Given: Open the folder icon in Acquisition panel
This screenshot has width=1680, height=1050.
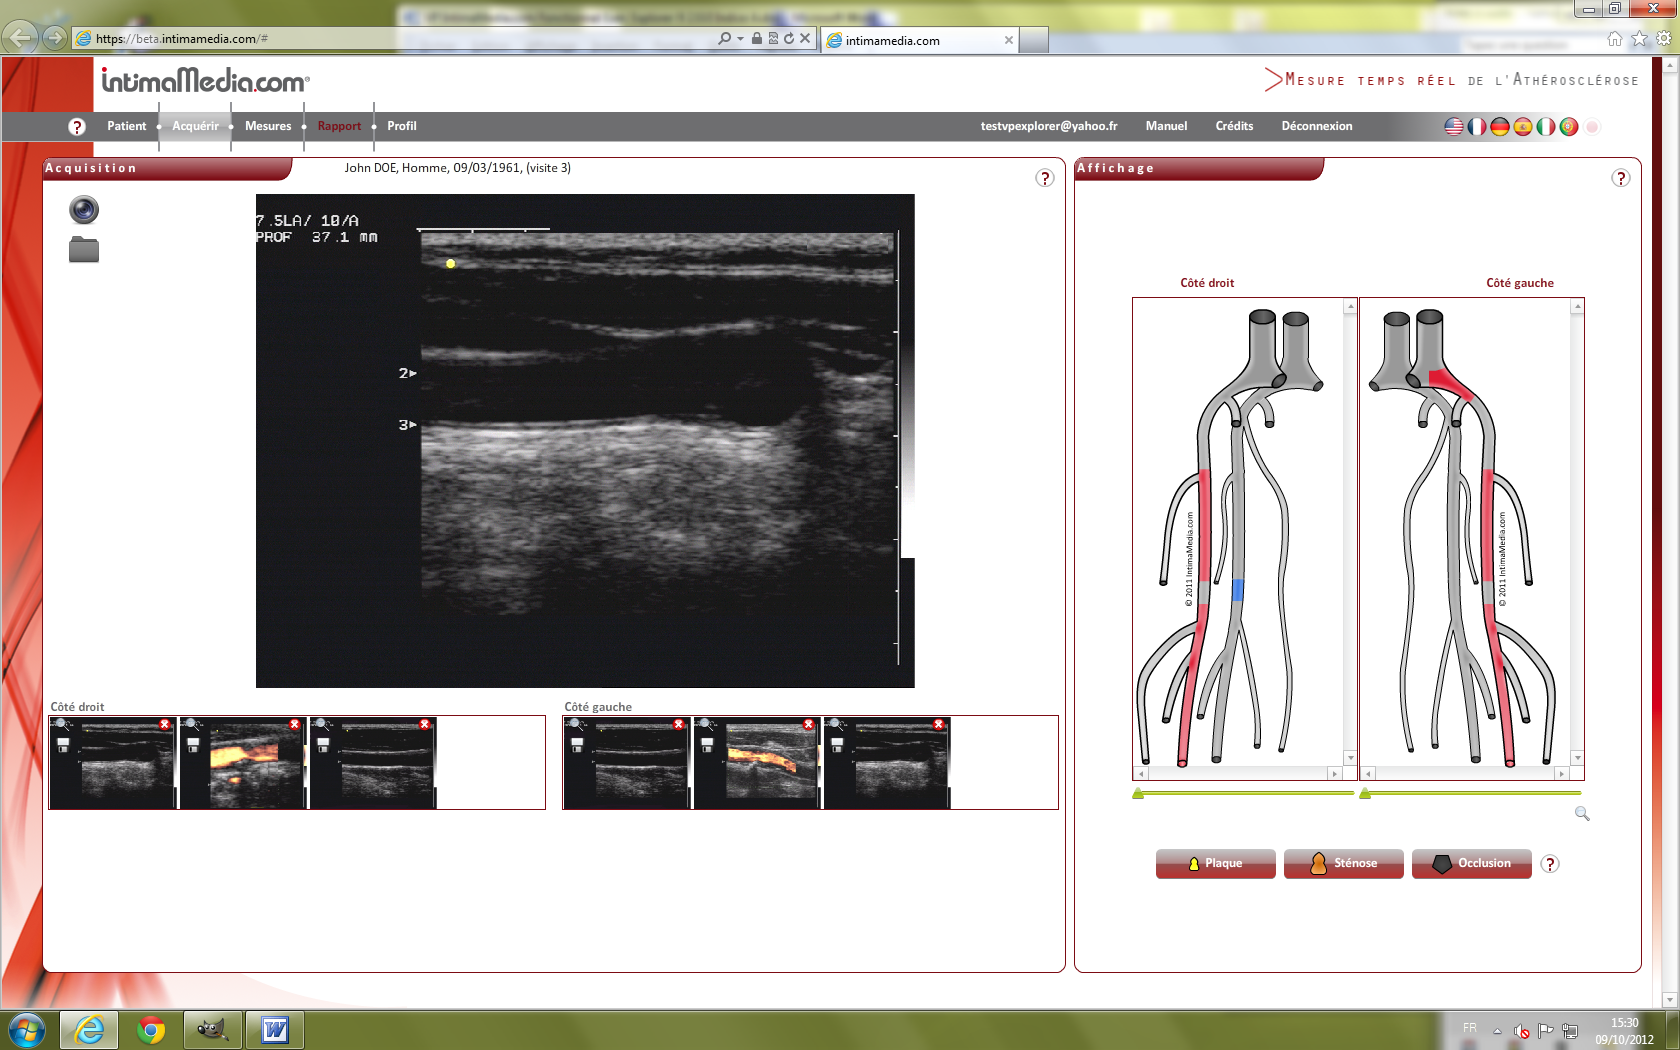Looking at the screenshot, I should (x=84, y=250).
